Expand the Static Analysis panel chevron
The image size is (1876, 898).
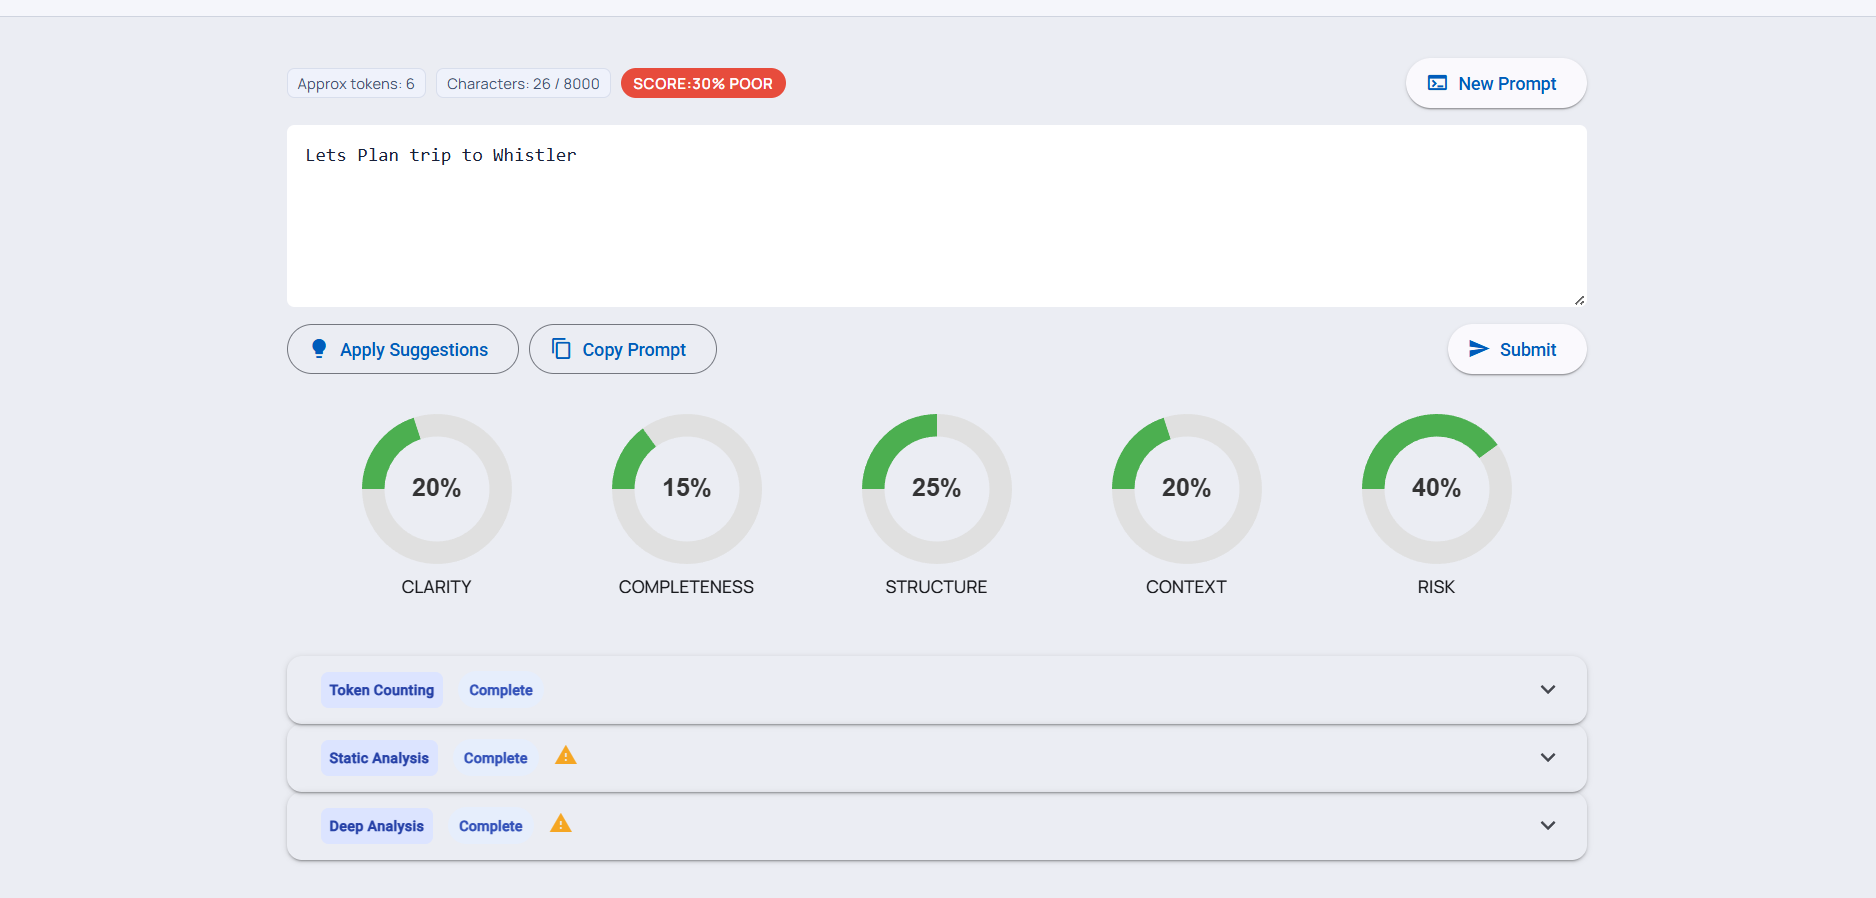pos(1548,758)
